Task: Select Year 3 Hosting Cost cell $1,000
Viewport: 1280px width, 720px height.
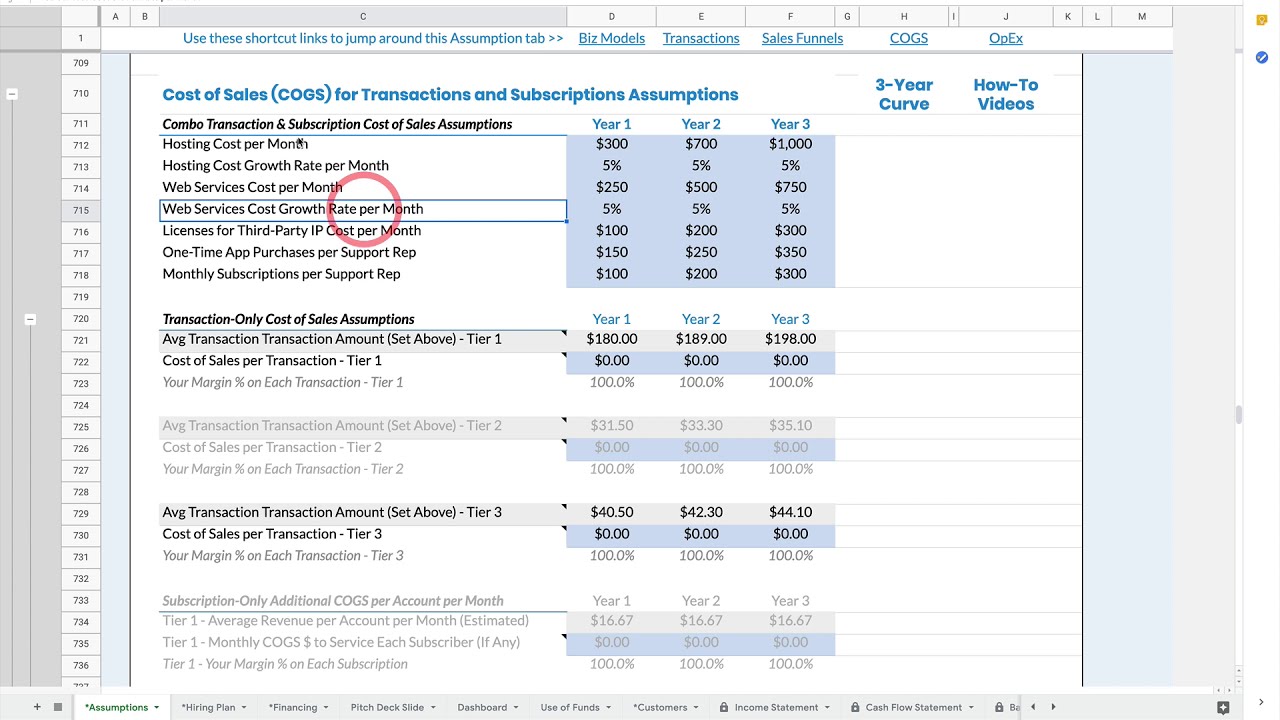Action: 790,144
